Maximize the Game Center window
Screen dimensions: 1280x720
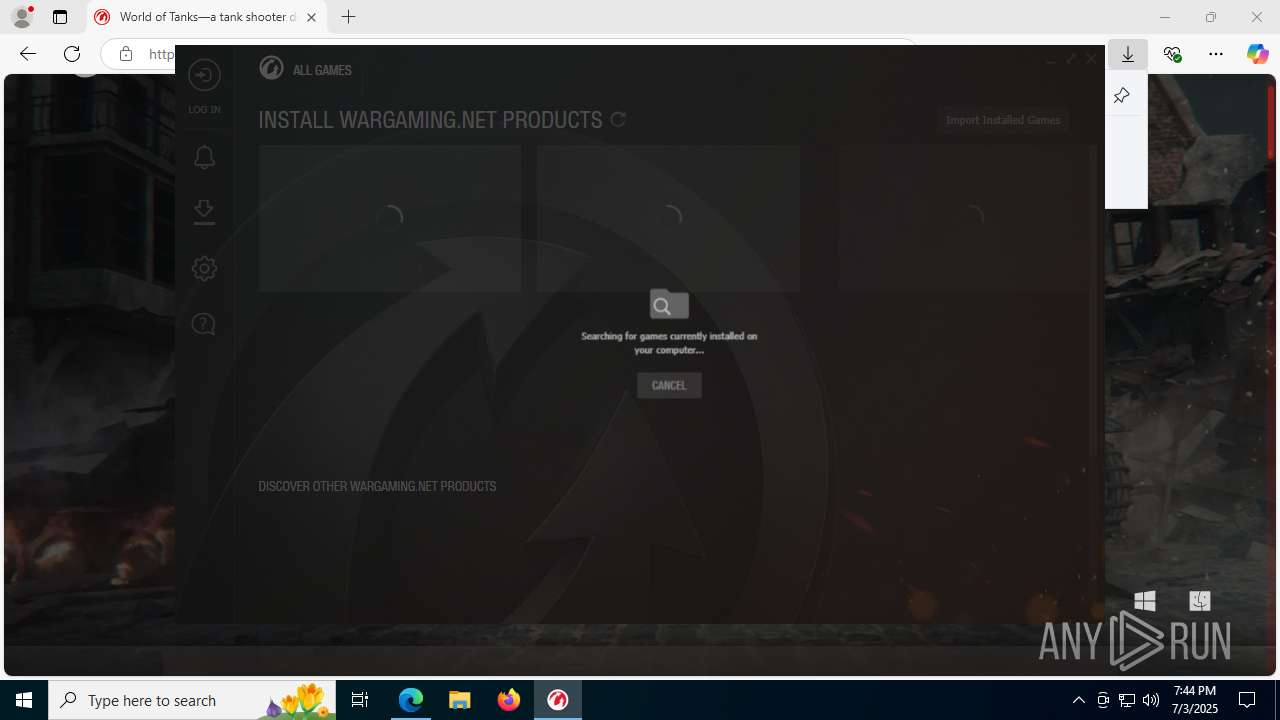1071,60
